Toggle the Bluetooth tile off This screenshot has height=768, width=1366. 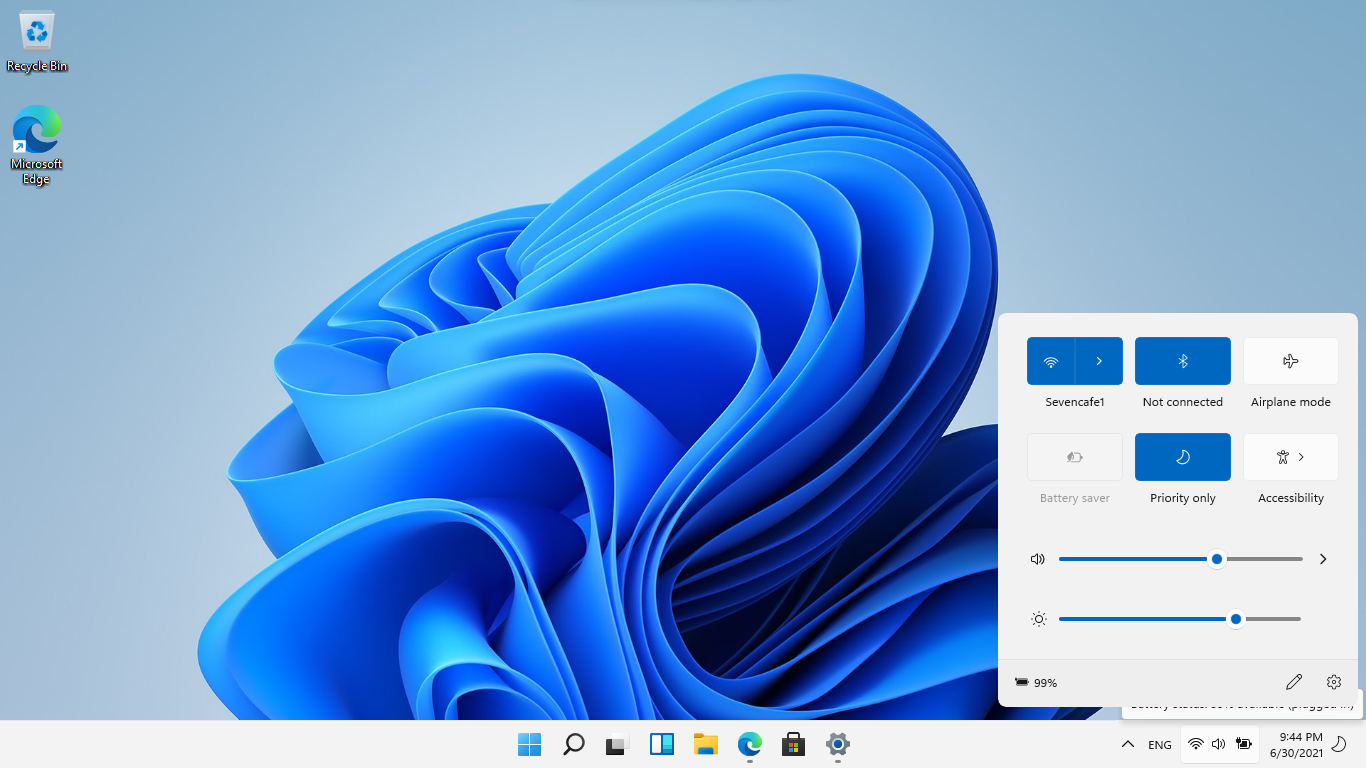point(1183,361)
